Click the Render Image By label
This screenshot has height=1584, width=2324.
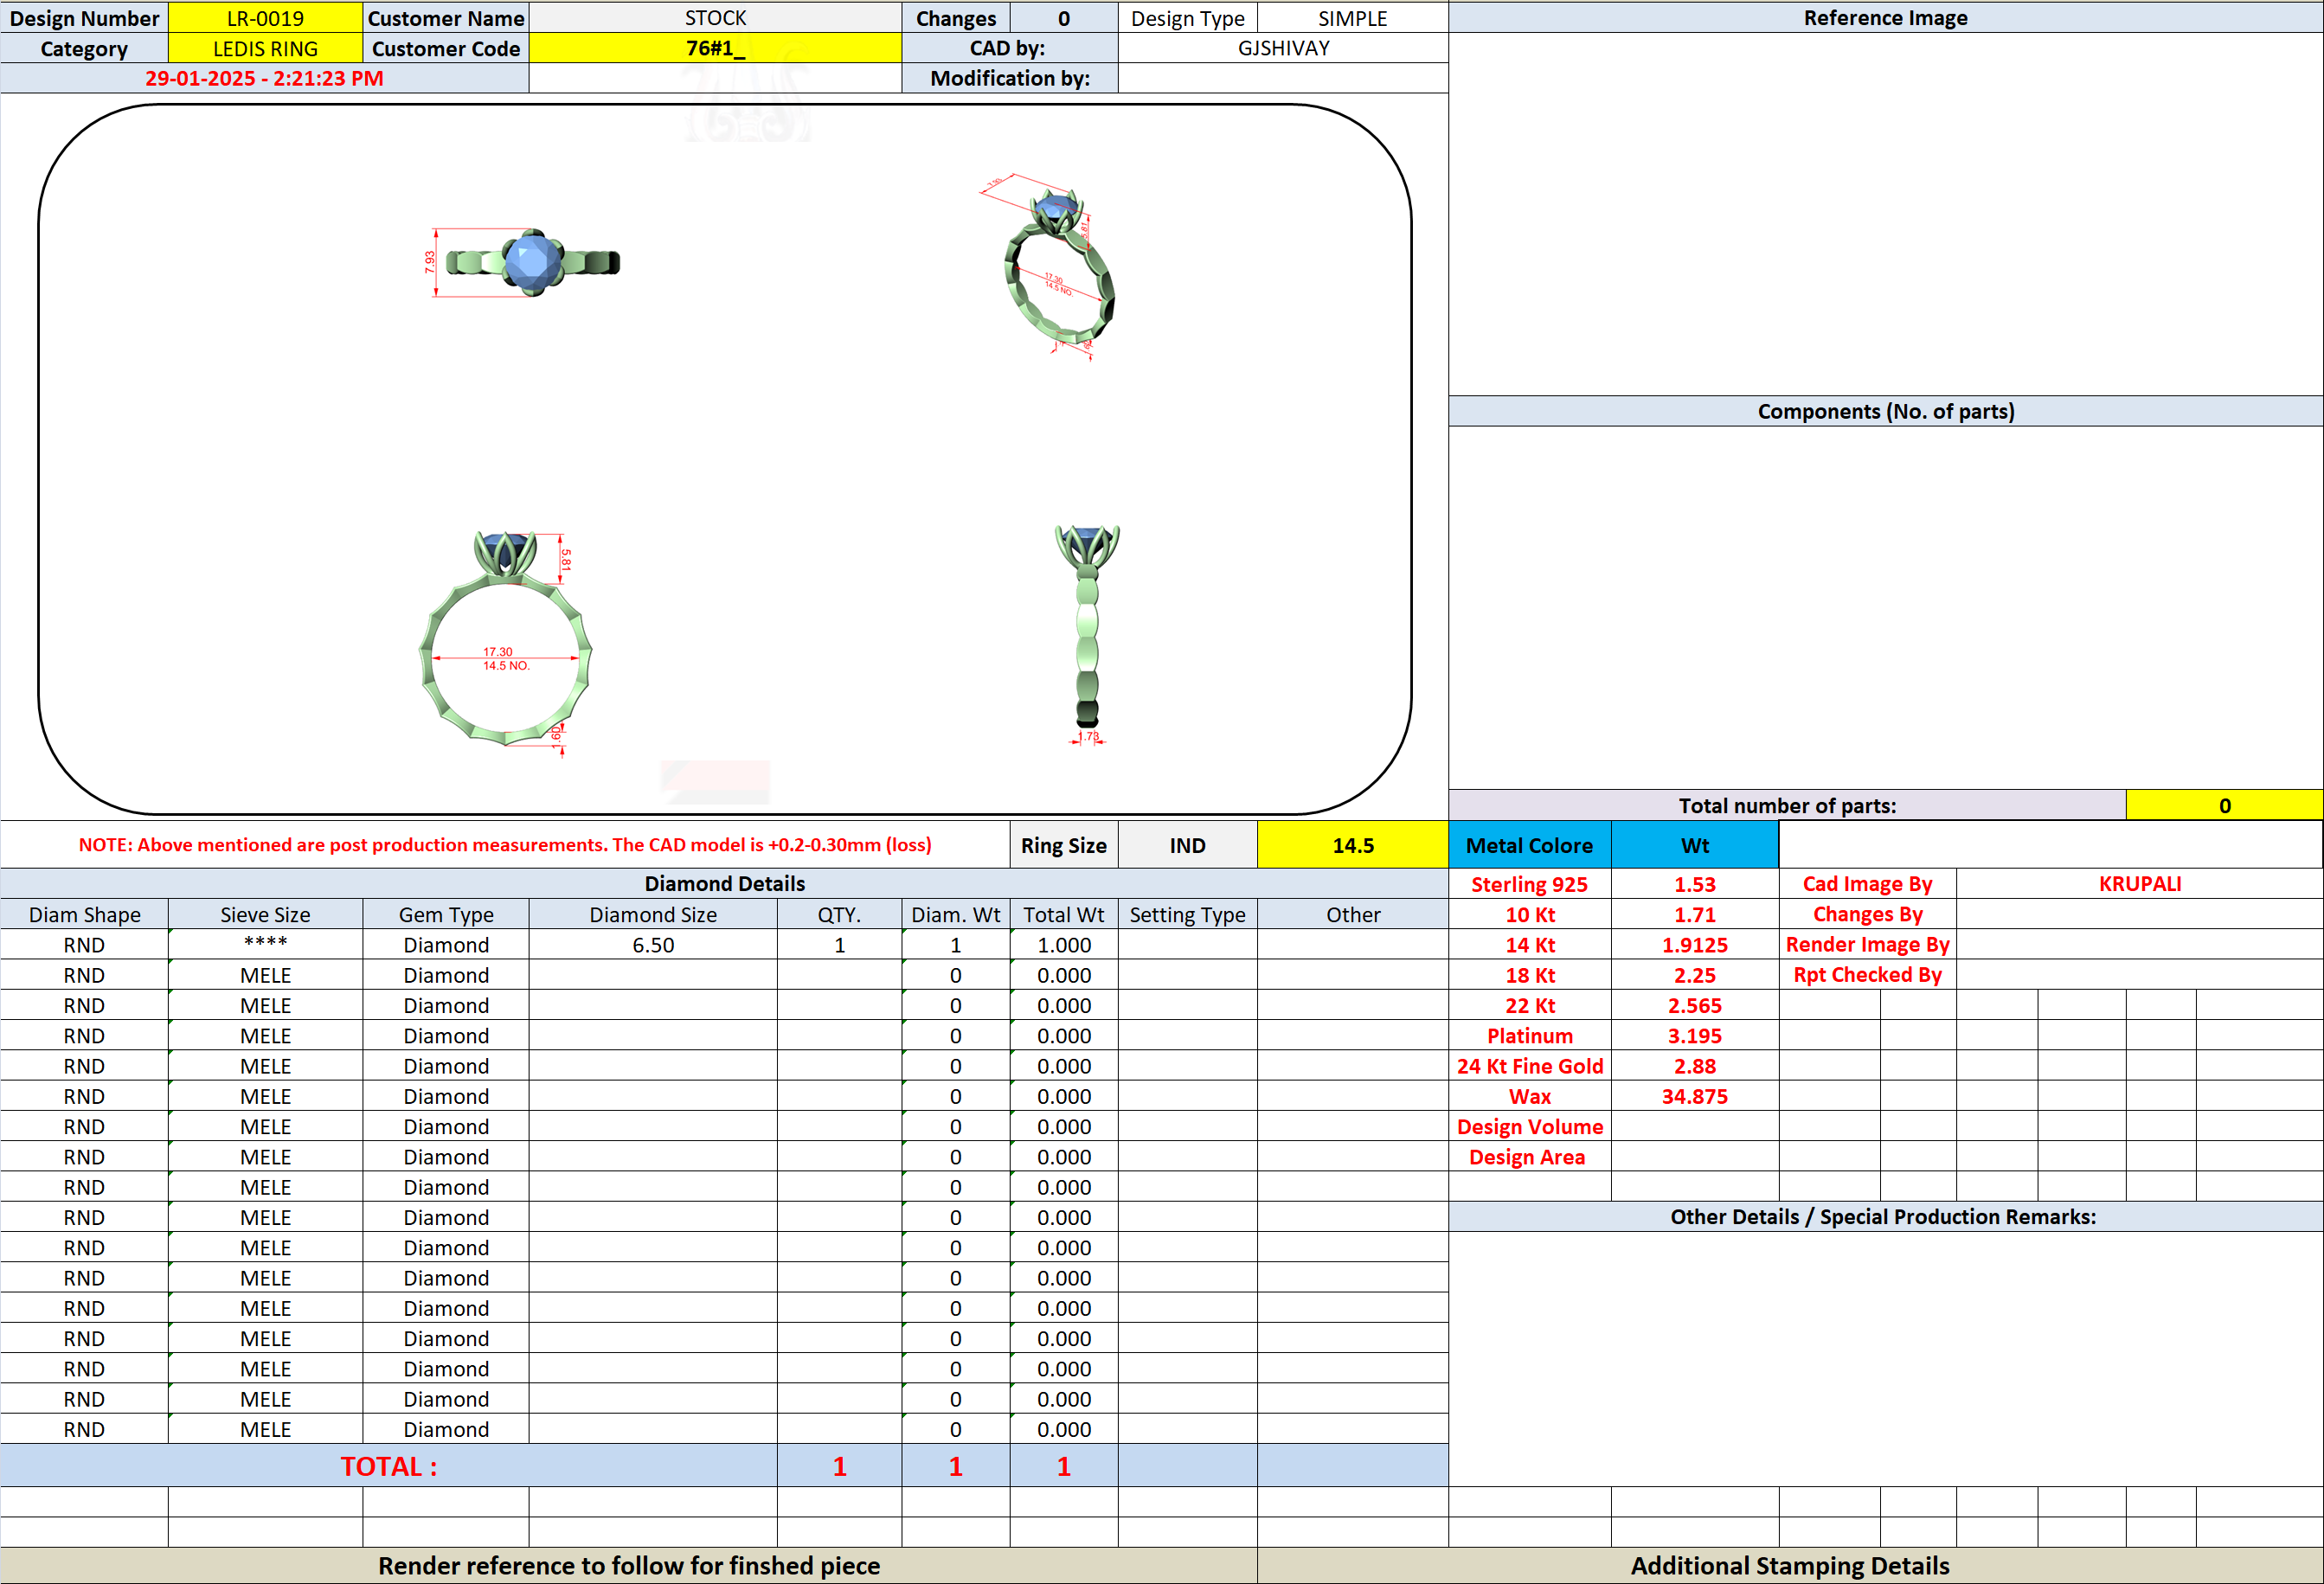tap(1867, 944)
